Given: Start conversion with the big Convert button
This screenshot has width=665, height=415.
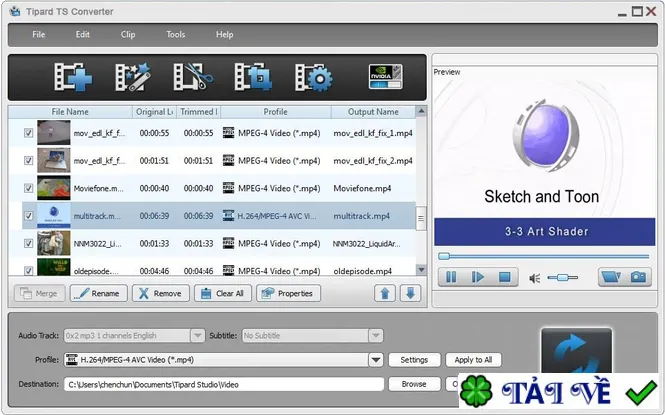Looking at the screenshot, I should [x=576, y=351].
